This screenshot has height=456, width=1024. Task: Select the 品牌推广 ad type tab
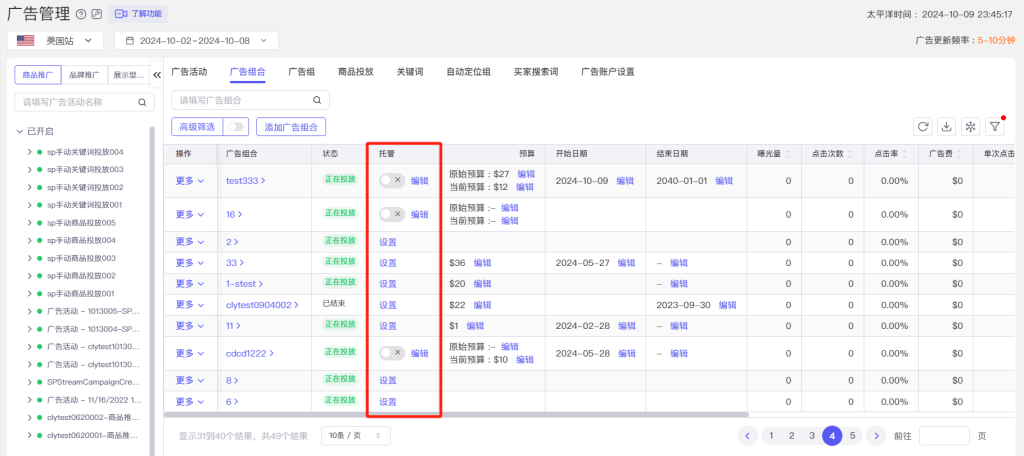(x=85, y=75)
